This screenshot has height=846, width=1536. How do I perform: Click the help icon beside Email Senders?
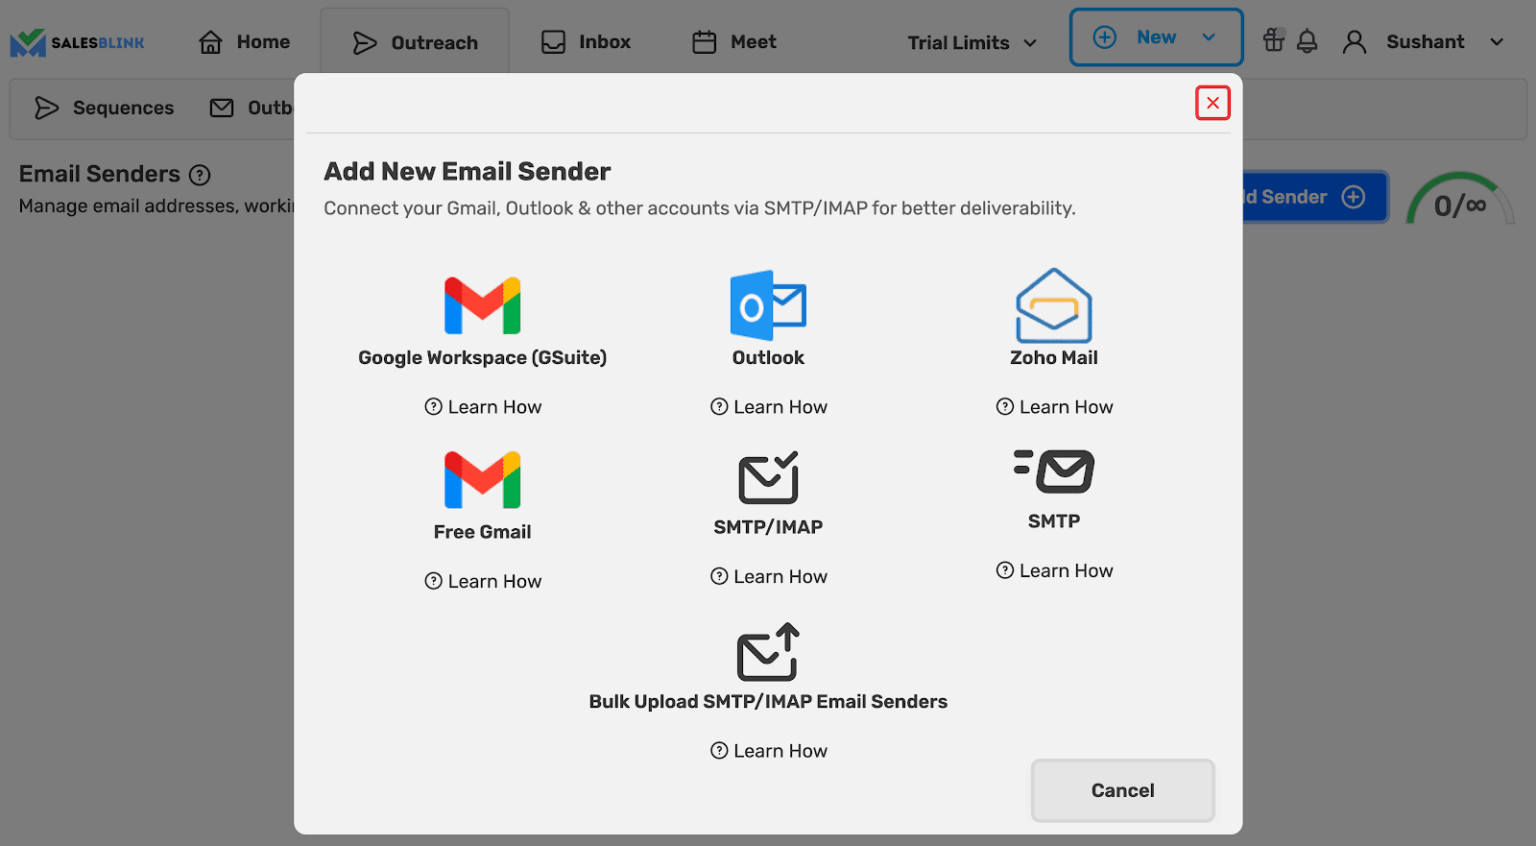(x=200, y=175)
